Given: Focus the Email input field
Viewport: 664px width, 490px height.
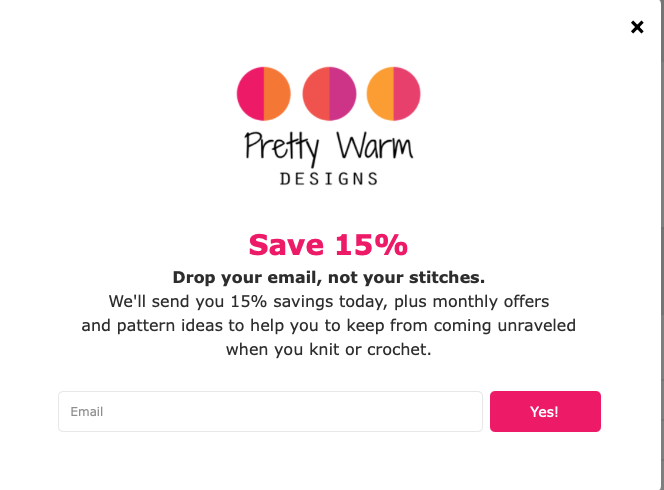Looking at the screenshot, I should 270,412.
